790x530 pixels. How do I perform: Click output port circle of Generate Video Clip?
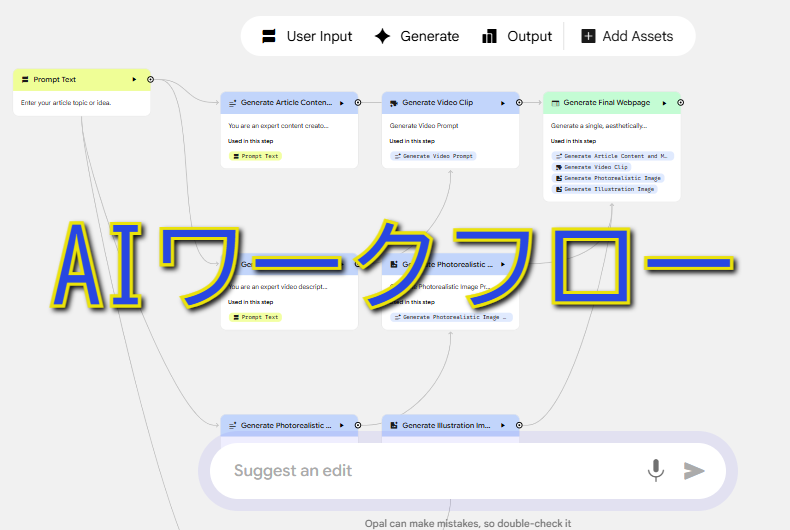[x=519, y=102]
